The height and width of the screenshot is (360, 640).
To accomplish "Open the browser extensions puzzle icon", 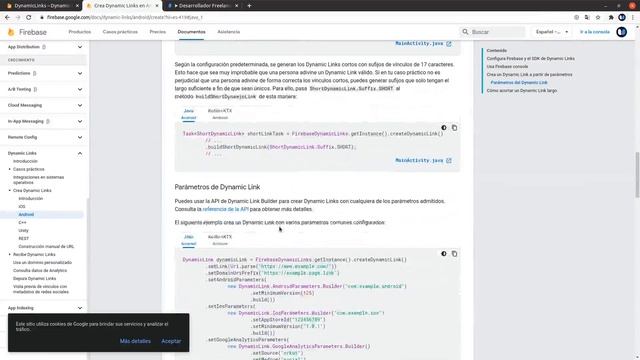I will point(611,17).
